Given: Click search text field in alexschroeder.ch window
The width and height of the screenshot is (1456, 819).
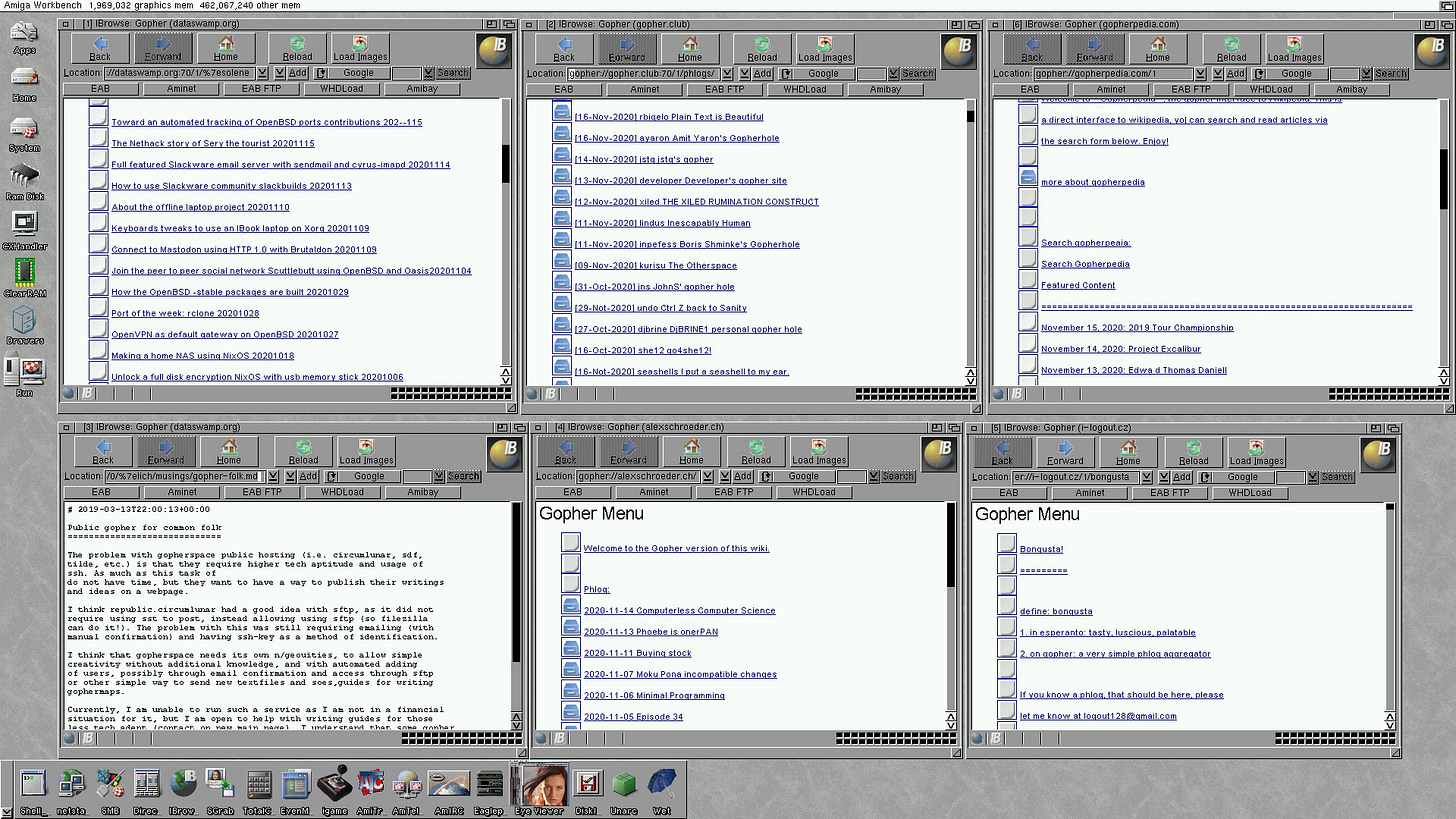Looking at the screenshot, I should pyautogui.click(x=853, y=476).
